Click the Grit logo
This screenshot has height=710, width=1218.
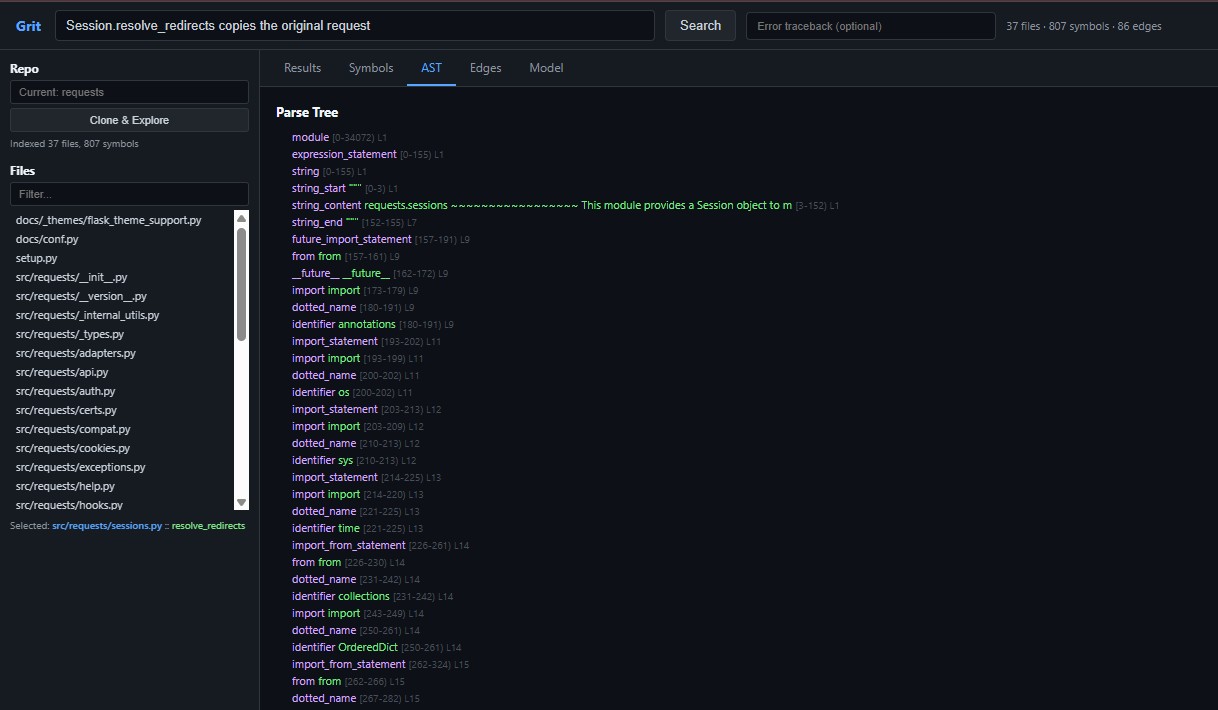28,26
